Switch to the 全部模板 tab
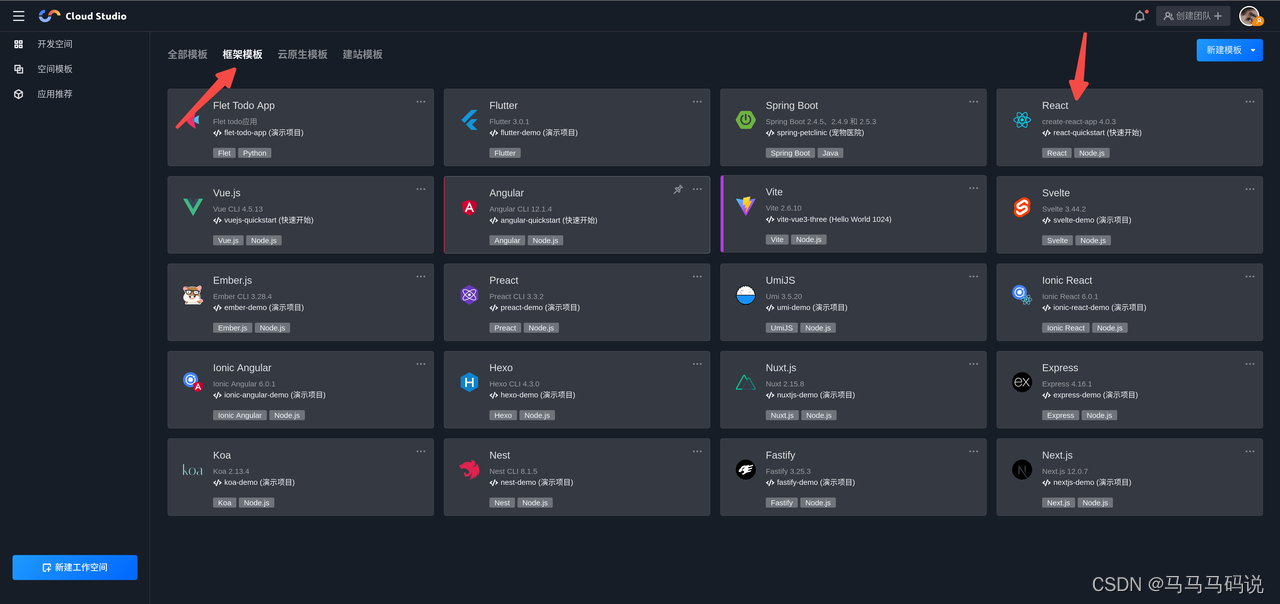Image resolution: width=1280 pixels, height=604 pixels. (187, 54)
